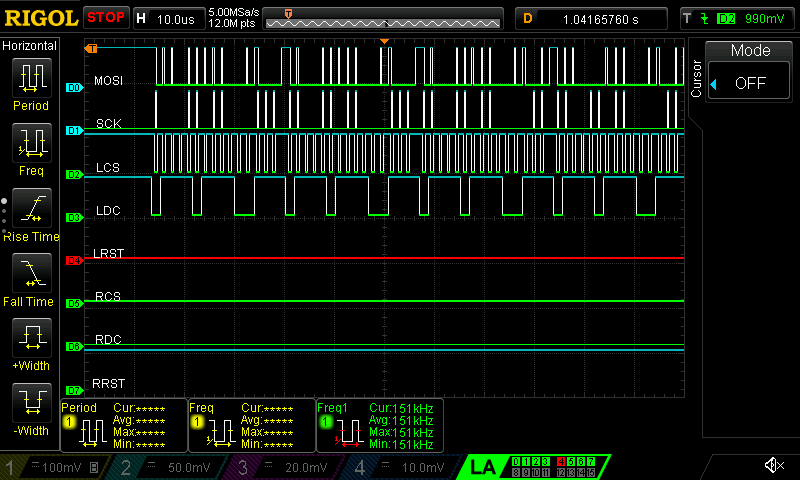This screenshot has height=480, width=800.
Task: Select the Rise Time measurement icon
Action: click(31, 208)
